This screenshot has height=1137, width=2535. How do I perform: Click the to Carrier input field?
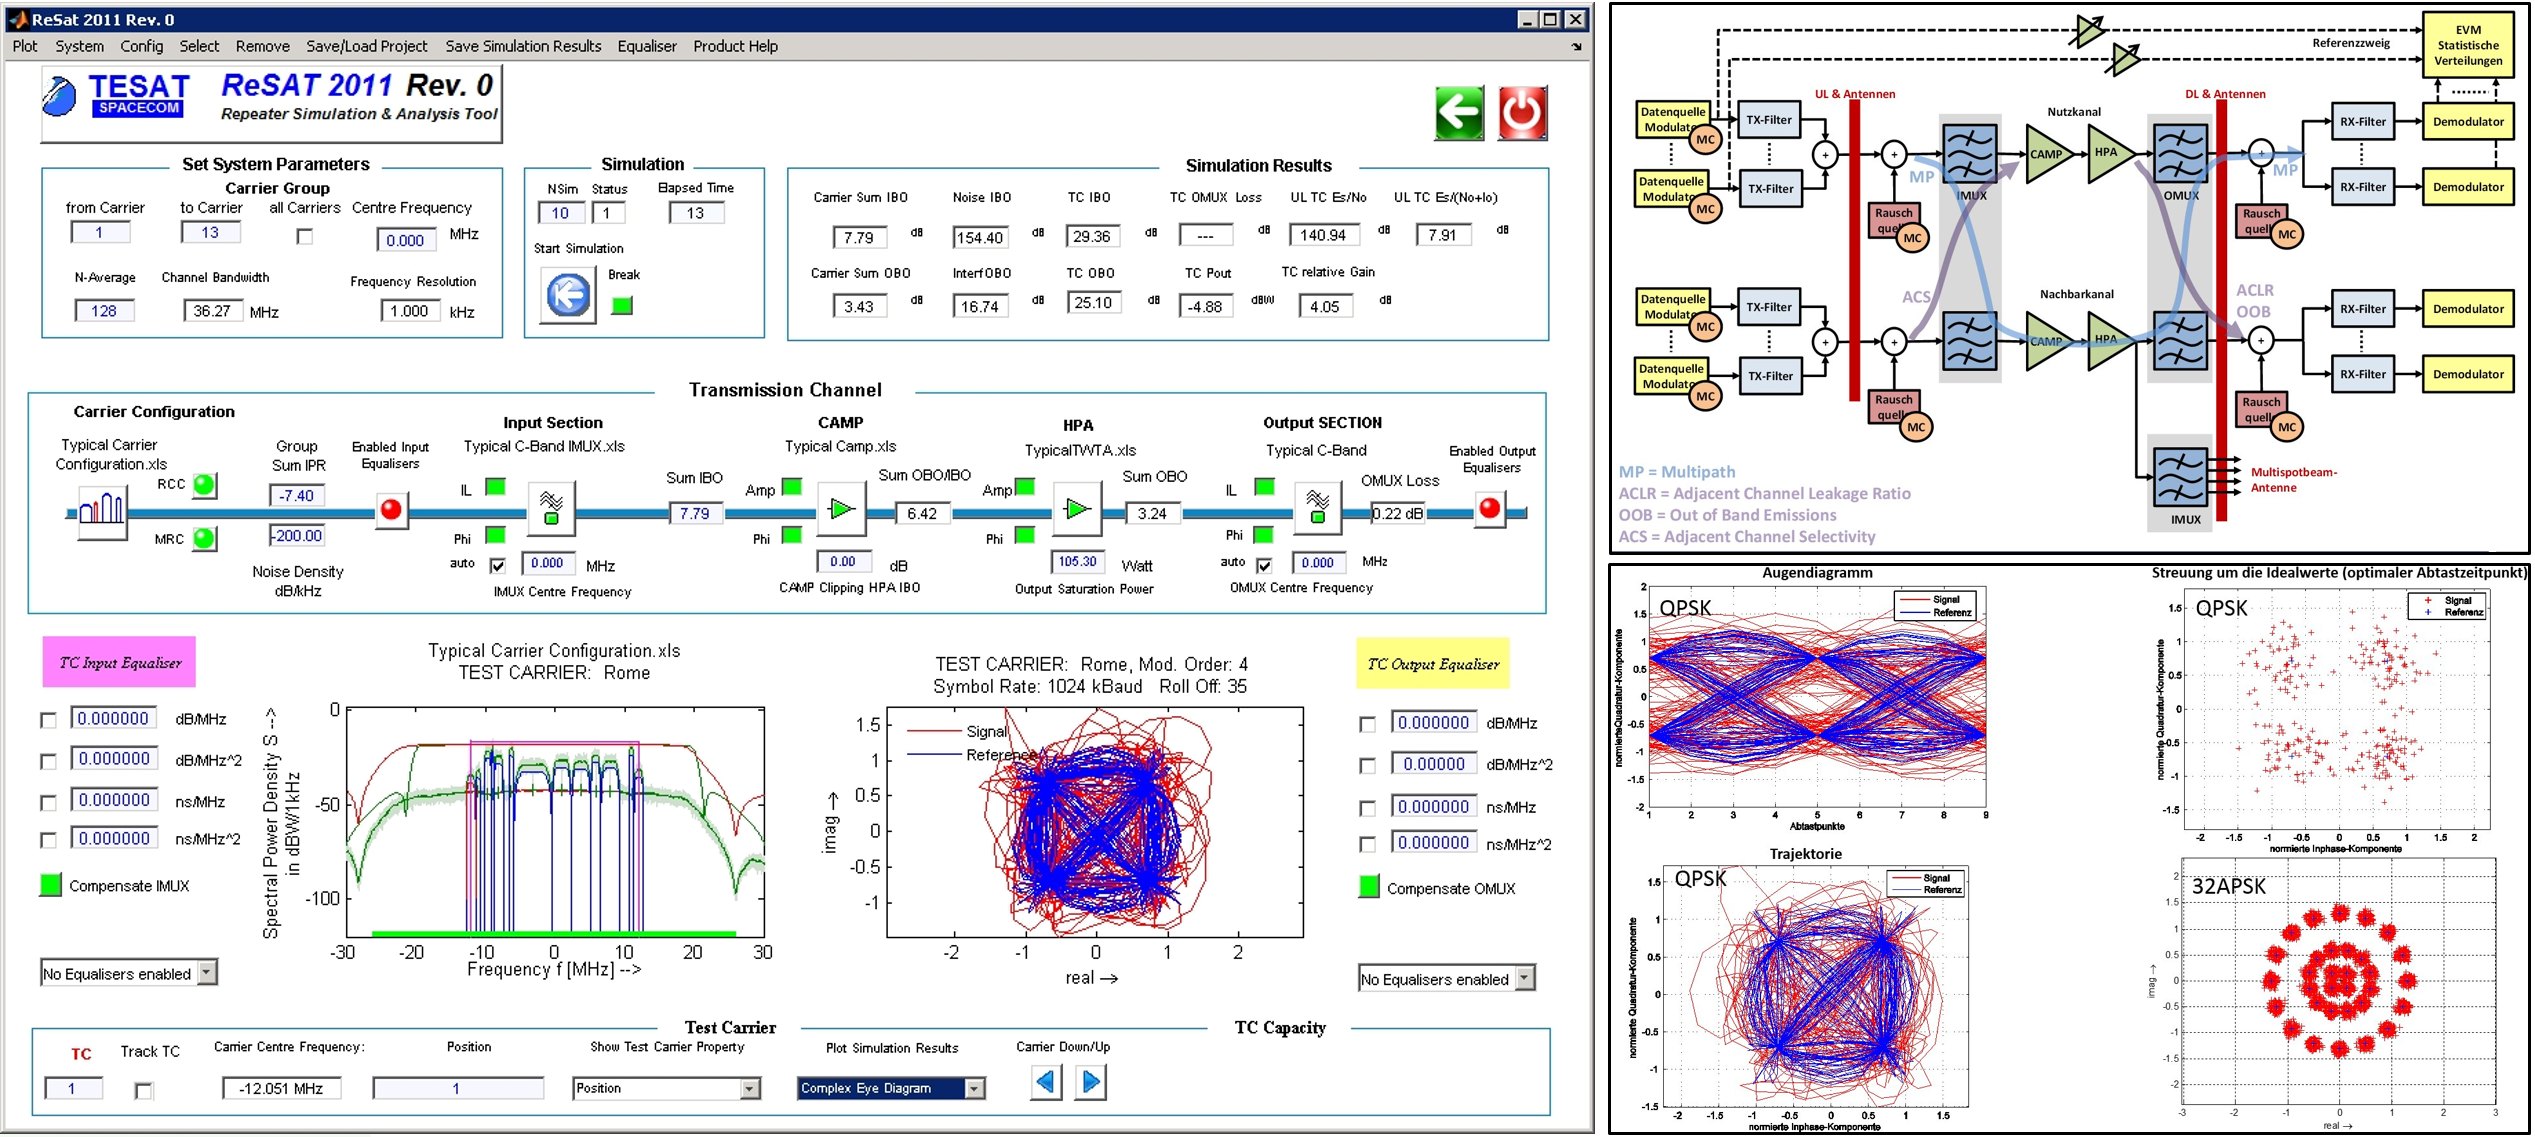210,232
